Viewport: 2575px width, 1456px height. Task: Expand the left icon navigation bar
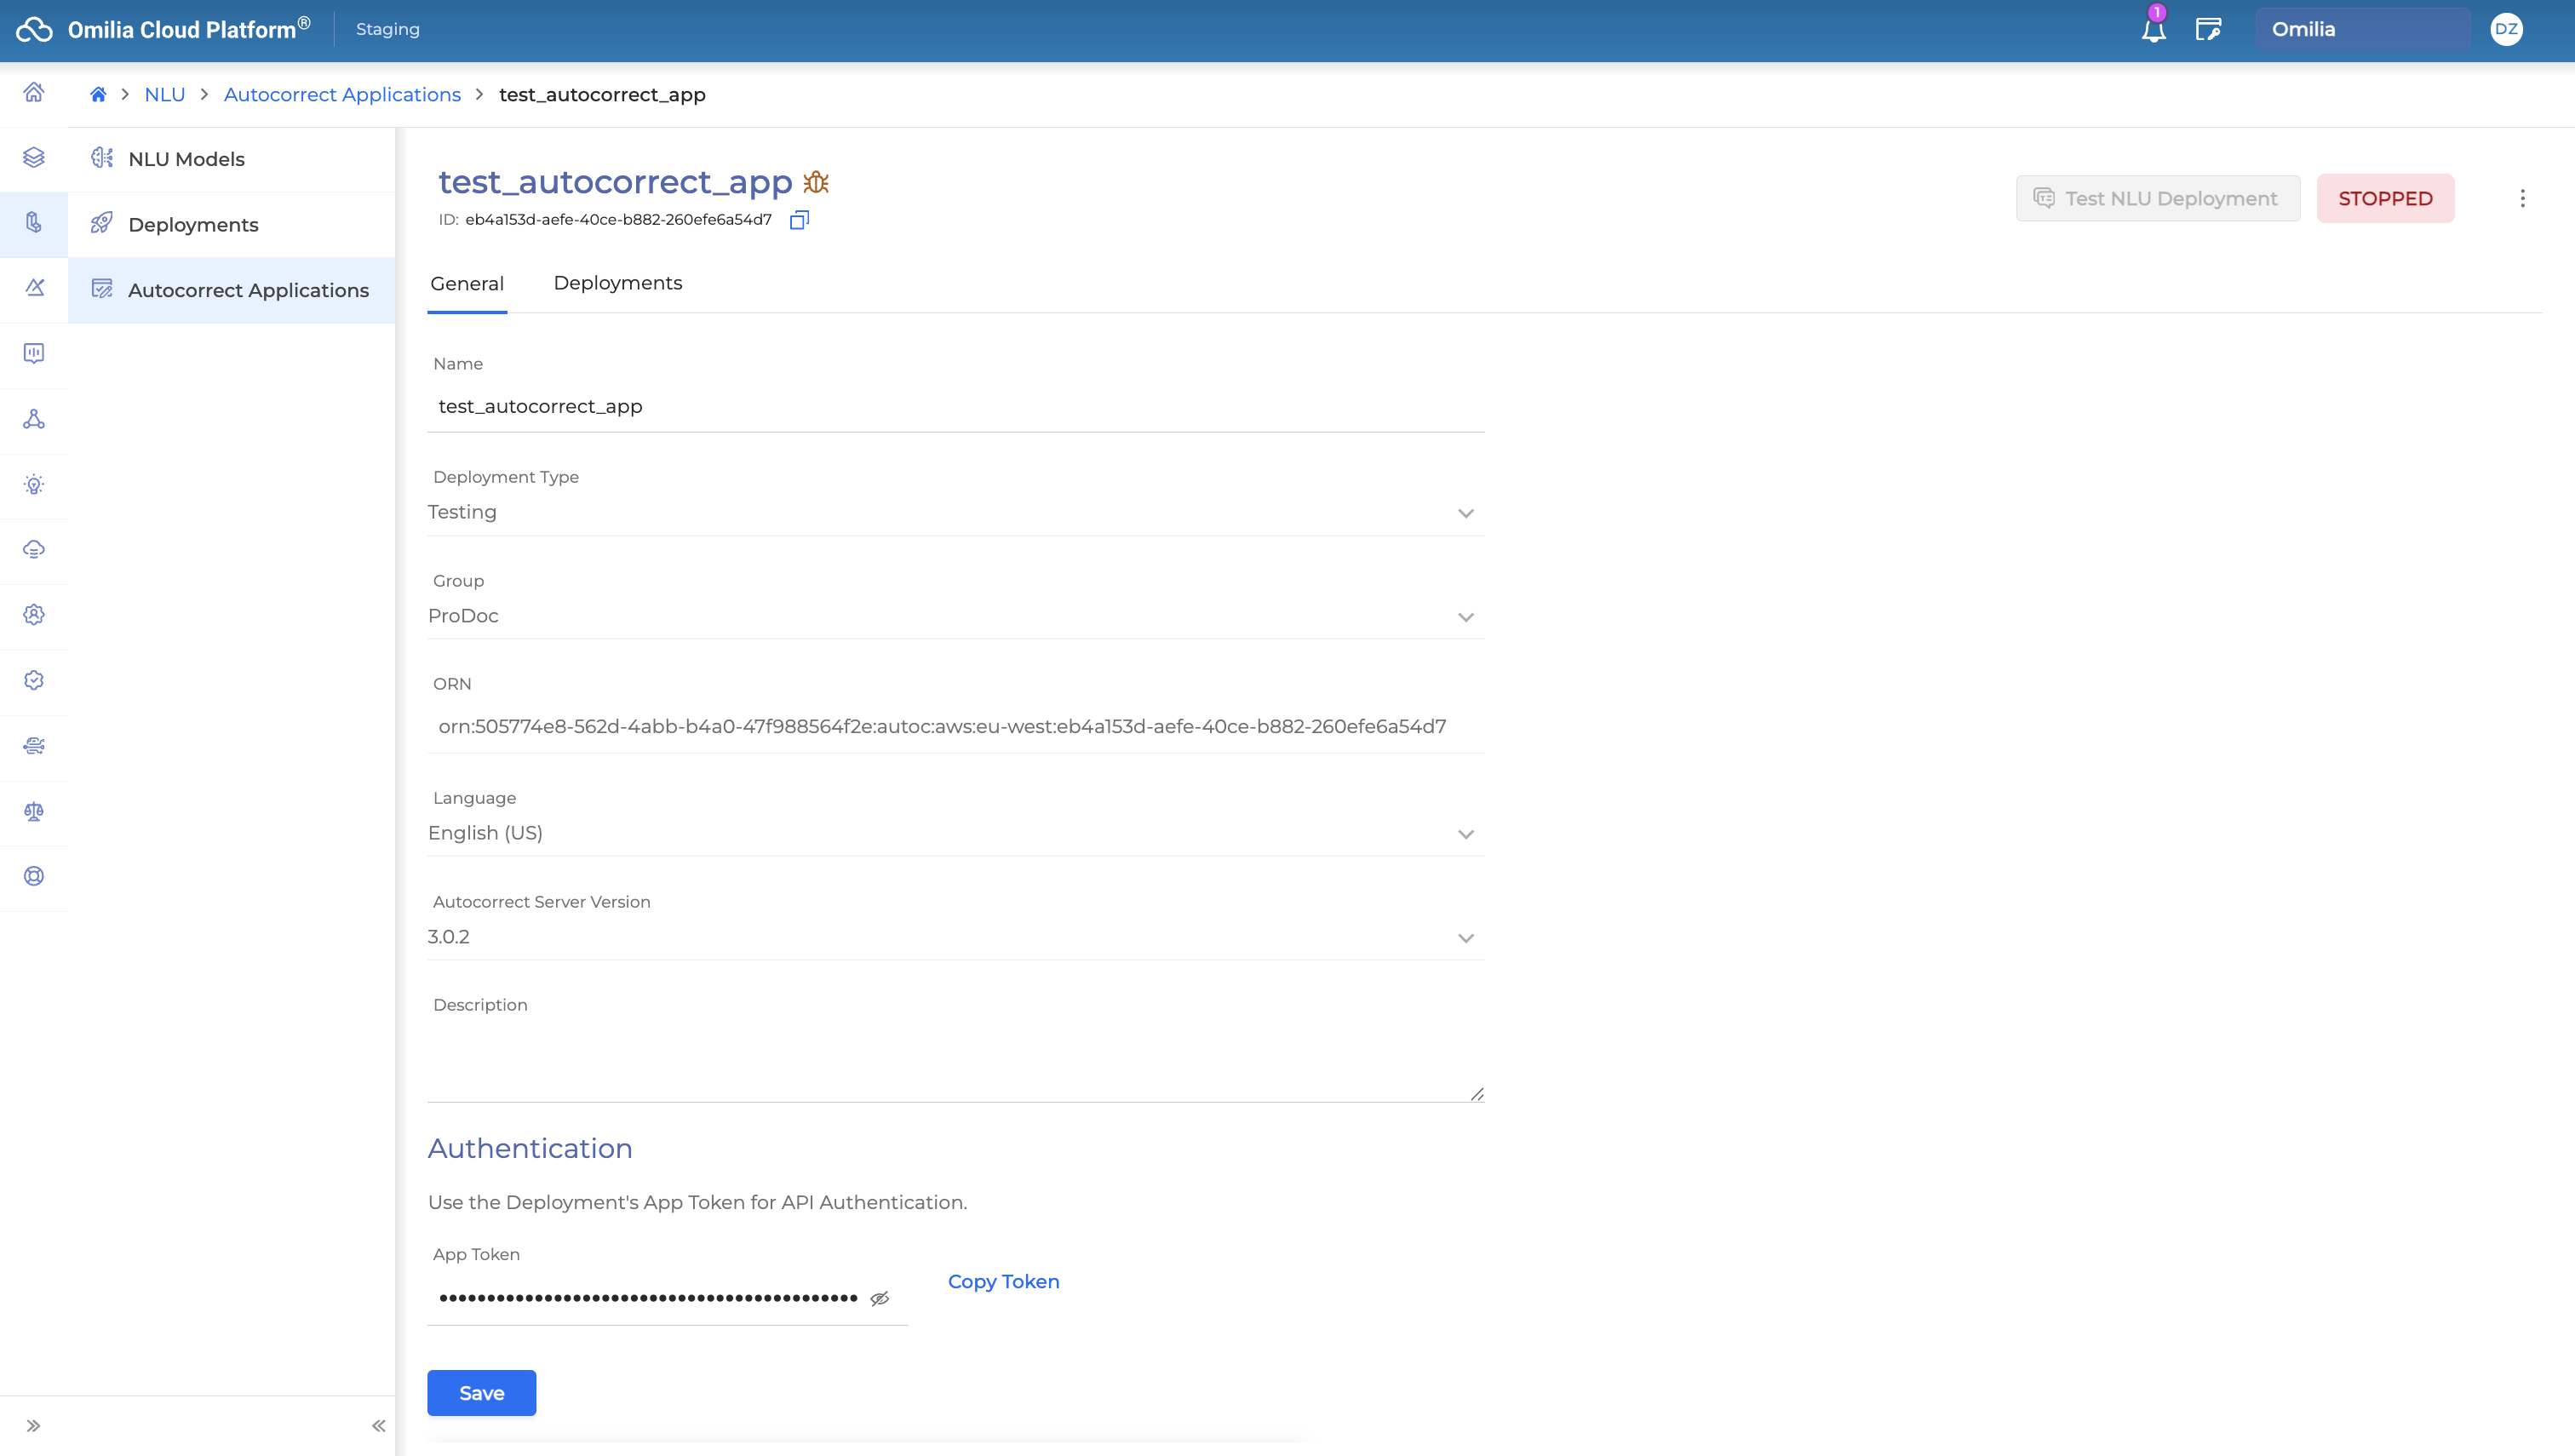point(34,1425)
